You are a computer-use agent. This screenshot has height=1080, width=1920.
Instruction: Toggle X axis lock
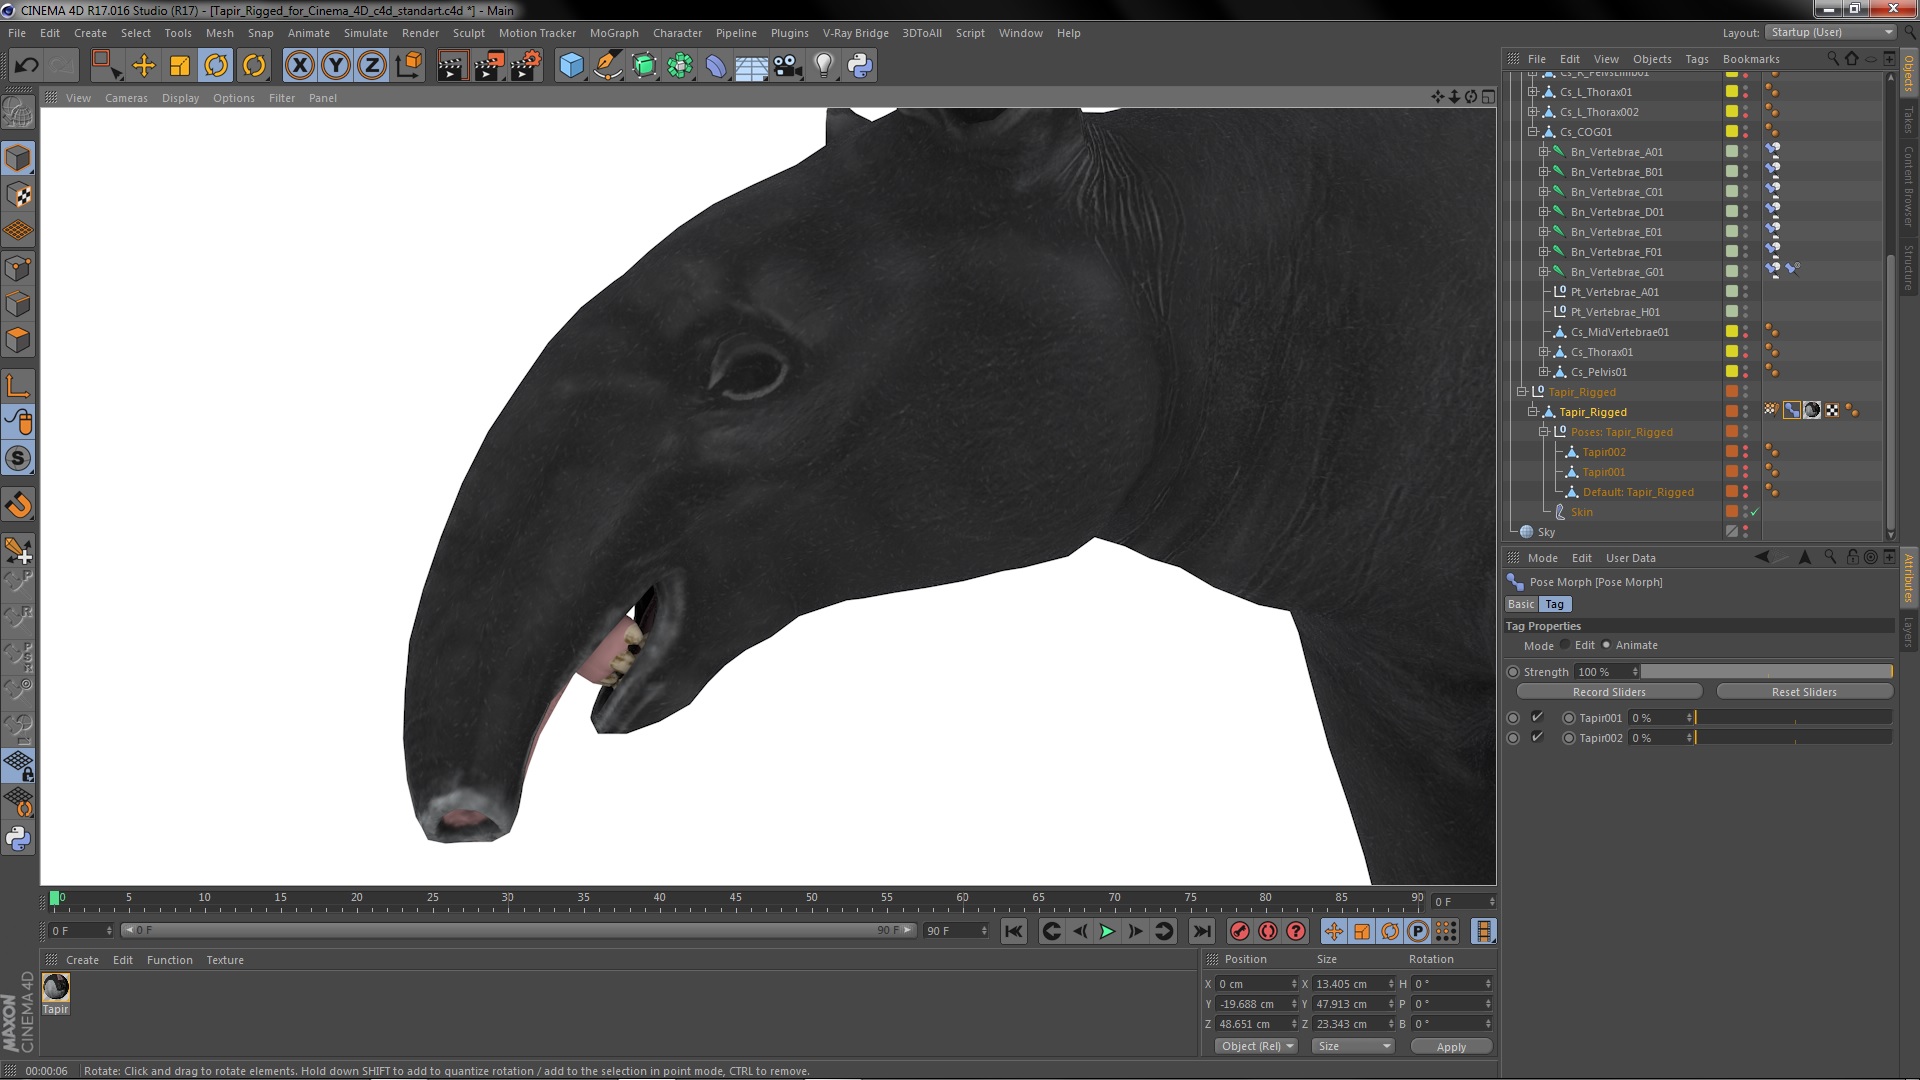click(x=300, y=66)
